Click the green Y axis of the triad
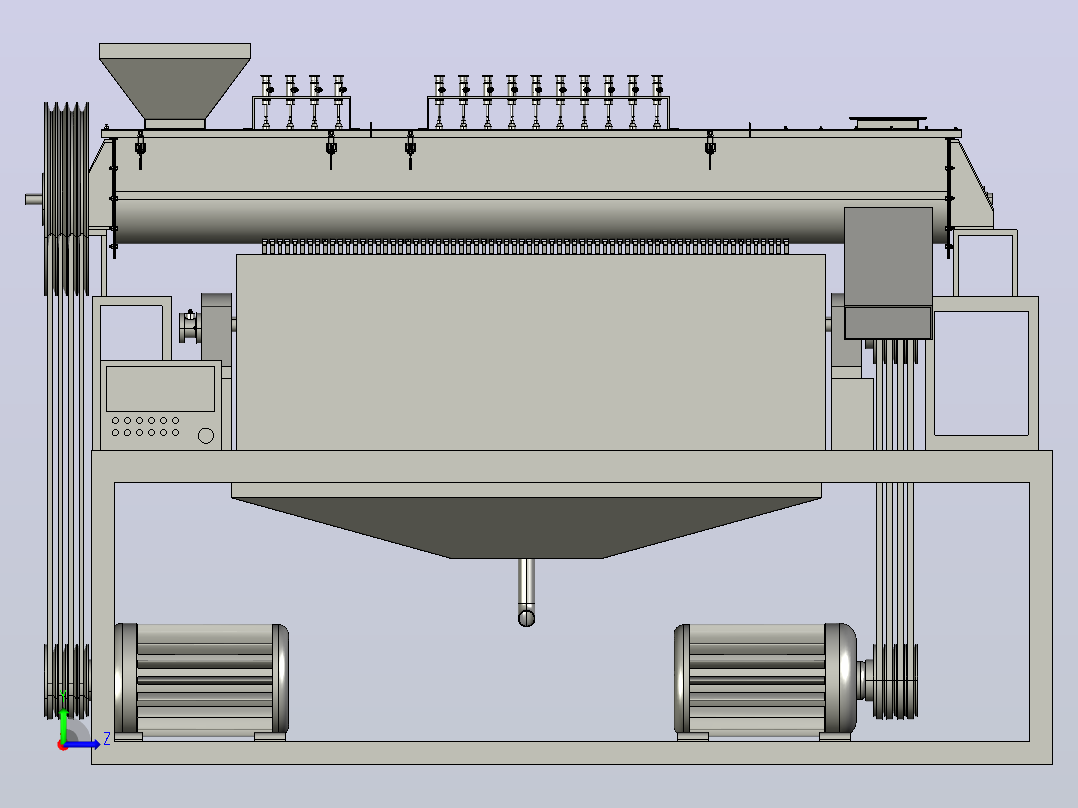This screenshot has width=1078, height=808. 63,725
